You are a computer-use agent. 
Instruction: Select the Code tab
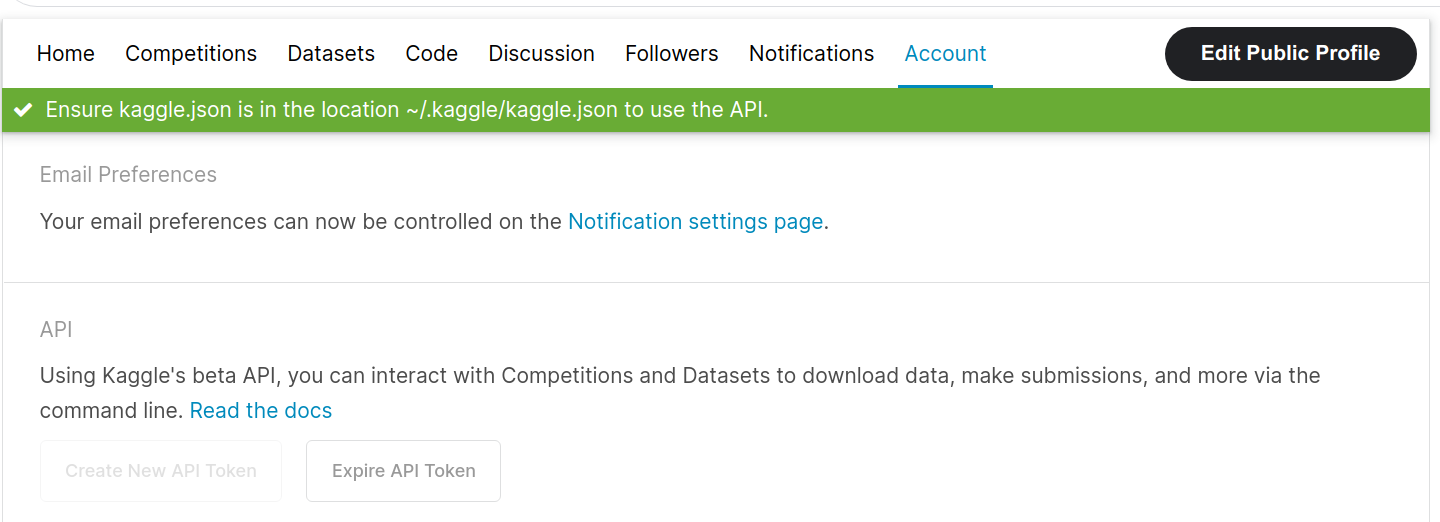click(432, 54)
